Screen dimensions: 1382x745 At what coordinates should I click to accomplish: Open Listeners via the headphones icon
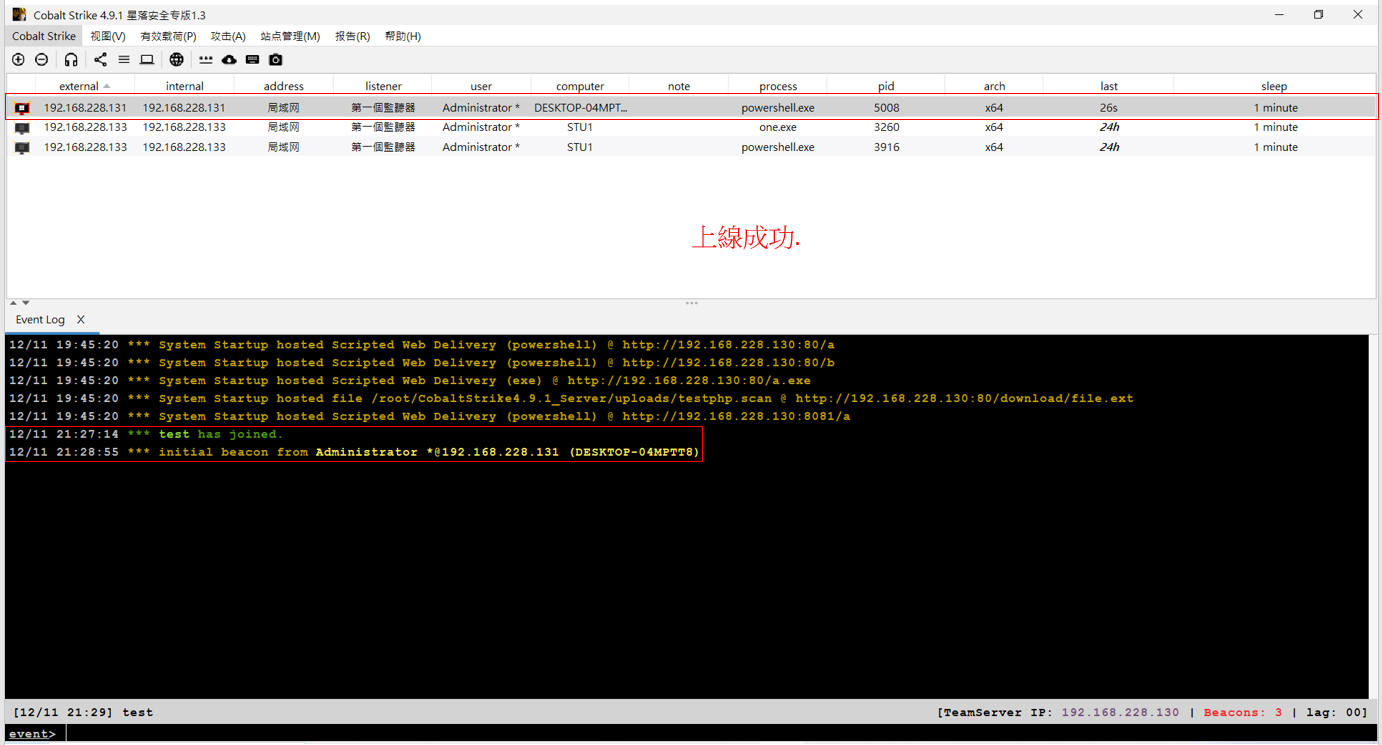[x=71, y=60]
